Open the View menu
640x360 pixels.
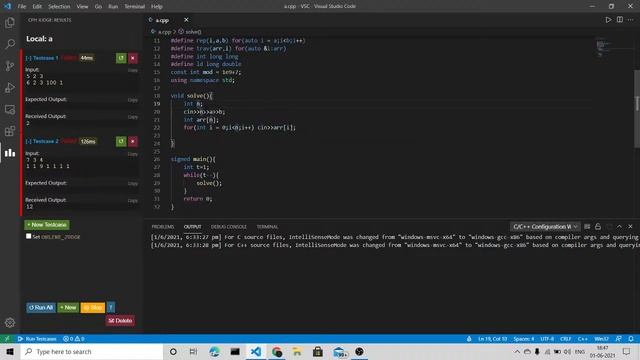(82, 7)
